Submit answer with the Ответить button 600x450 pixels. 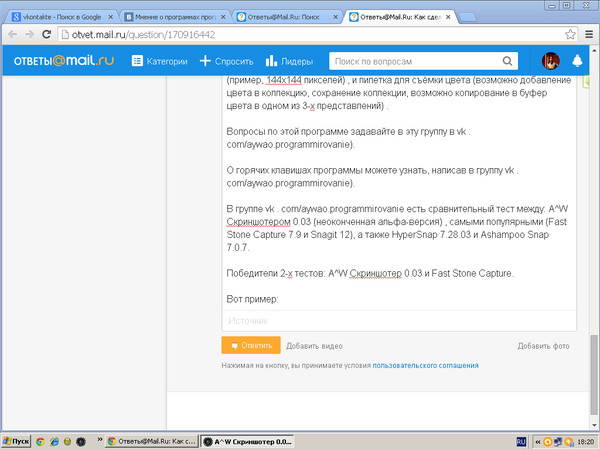251,345
